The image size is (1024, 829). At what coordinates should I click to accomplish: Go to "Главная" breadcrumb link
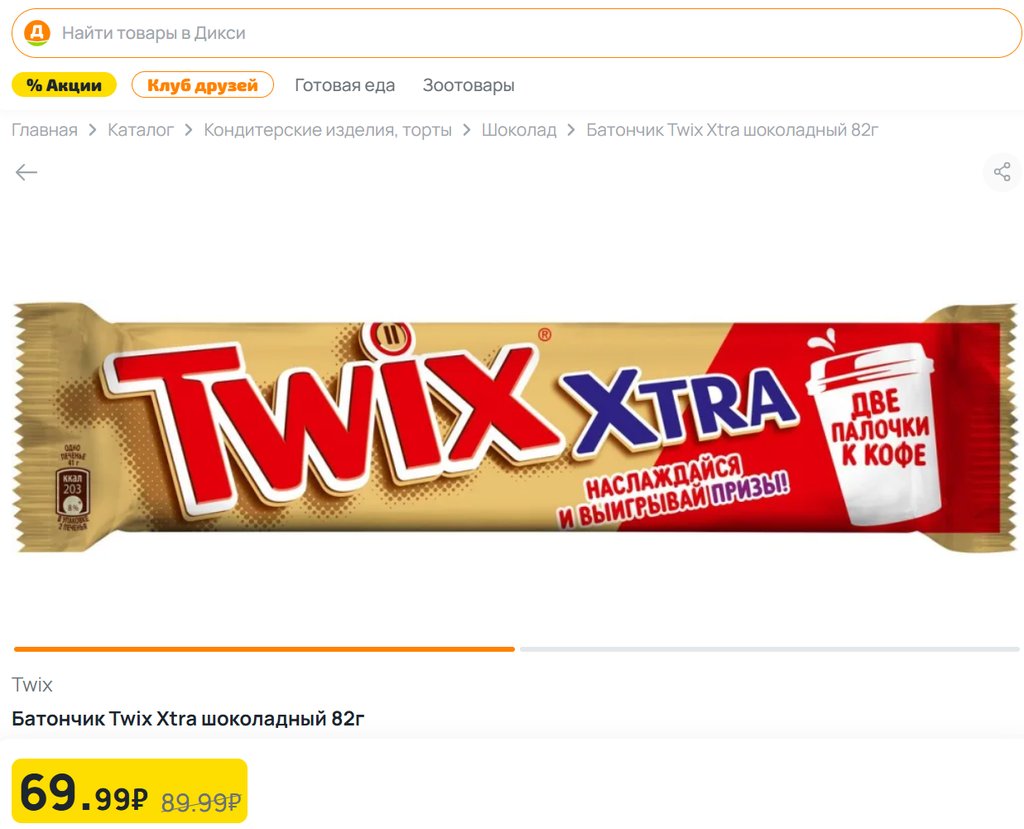(x=44, y=130)
